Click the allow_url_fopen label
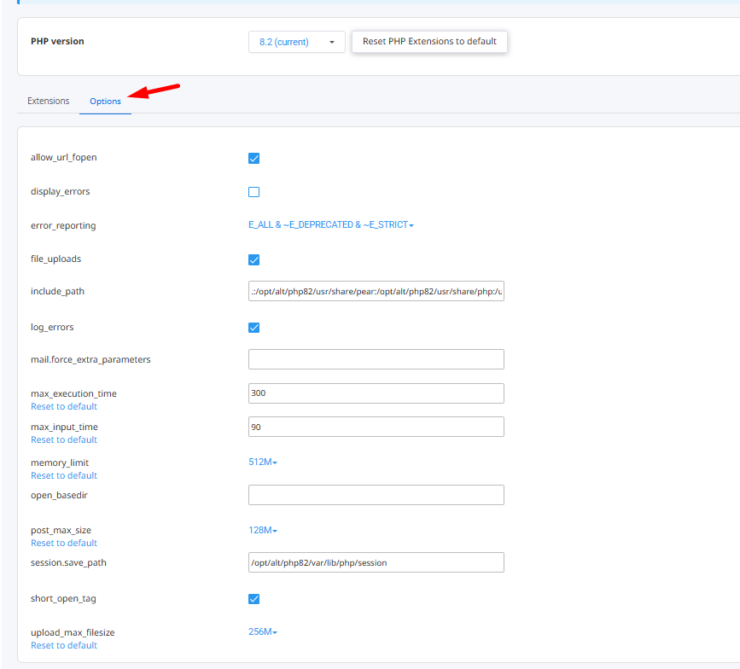This screenshot has width=740, height=669. tap(64, 158)
